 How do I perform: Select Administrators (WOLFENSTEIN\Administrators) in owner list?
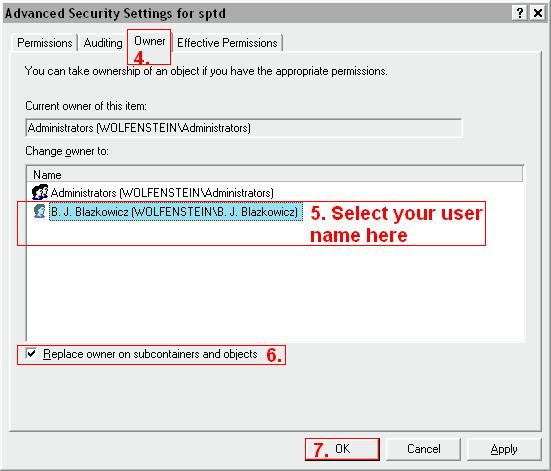(162, 193)
